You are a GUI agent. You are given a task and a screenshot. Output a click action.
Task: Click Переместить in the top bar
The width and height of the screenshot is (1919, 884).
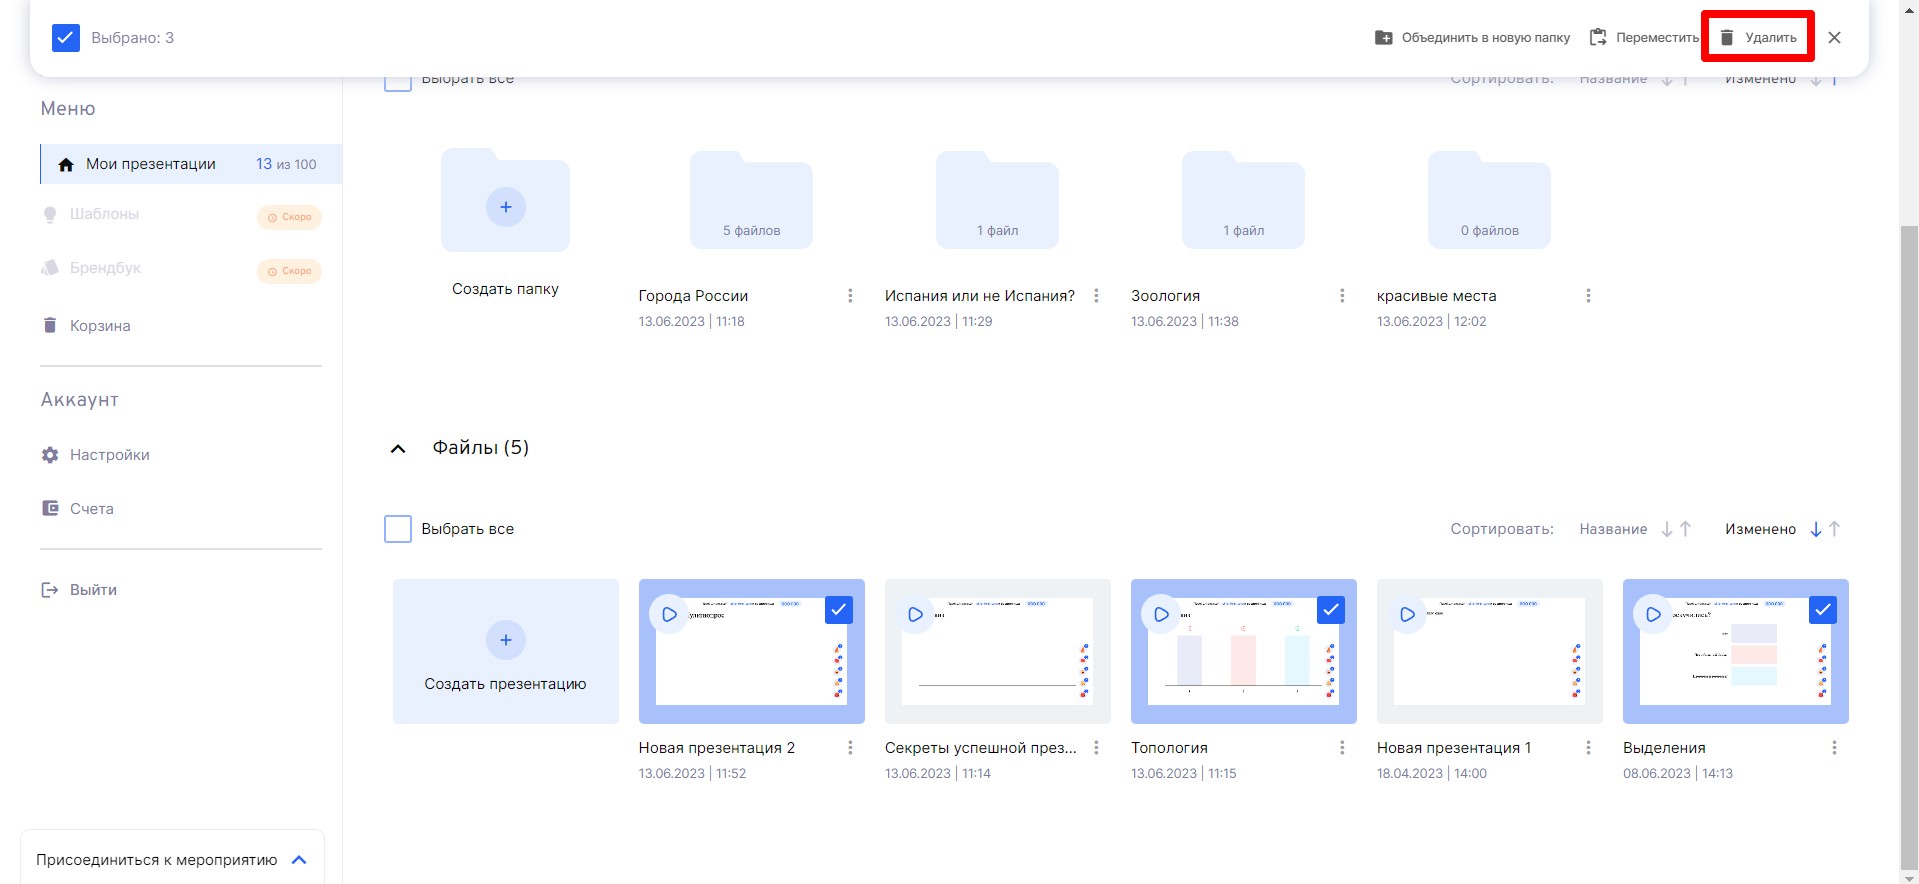1644,38
